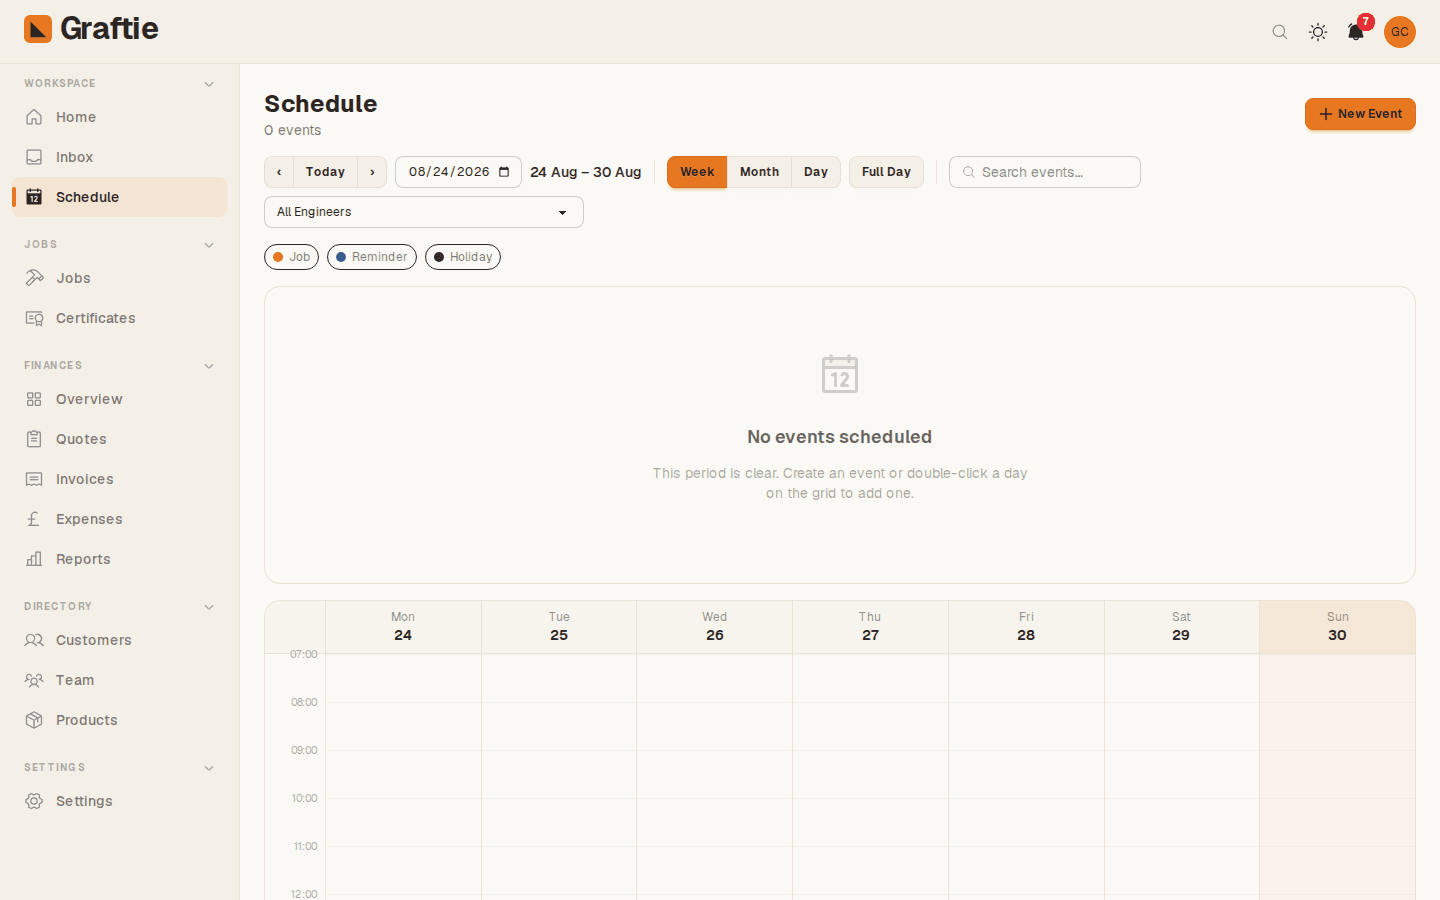
Task: Click the Reports bar chart icon
Action: tap(34, 559)
